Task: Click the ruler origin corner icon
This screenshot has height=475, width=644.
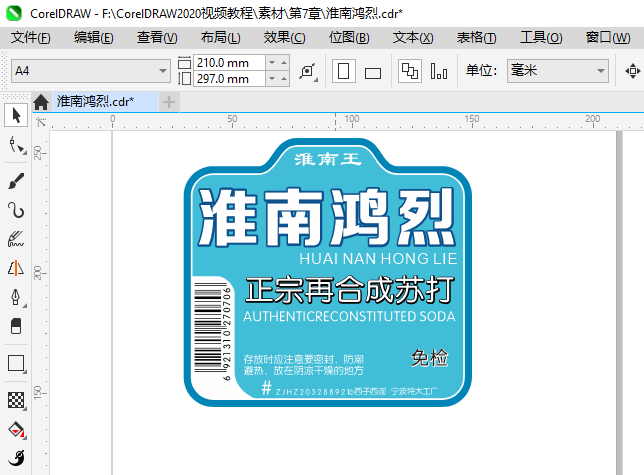Action: [x=41, y=122]
